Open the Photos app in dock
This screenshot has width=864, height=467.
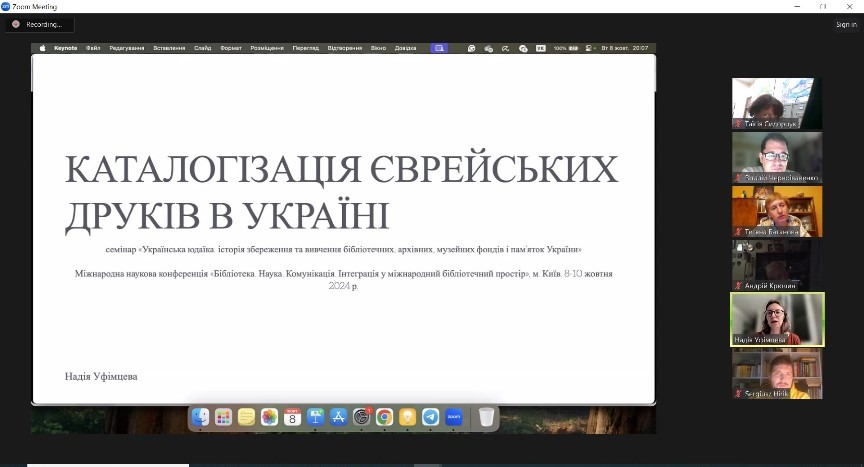click(x=269, y=417)
